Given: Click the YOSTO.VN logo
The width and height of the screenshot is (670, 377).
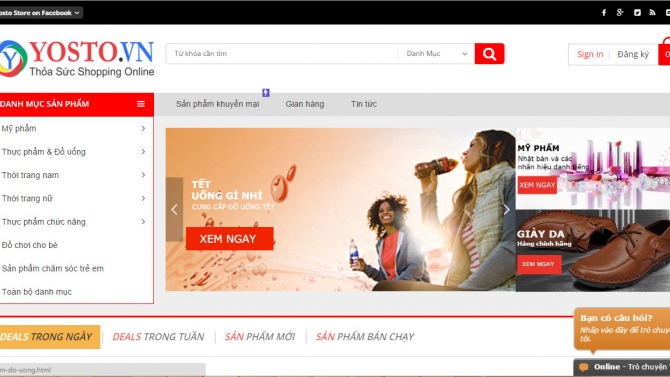Looking at the screenshot, I should [x=77, y=59].
